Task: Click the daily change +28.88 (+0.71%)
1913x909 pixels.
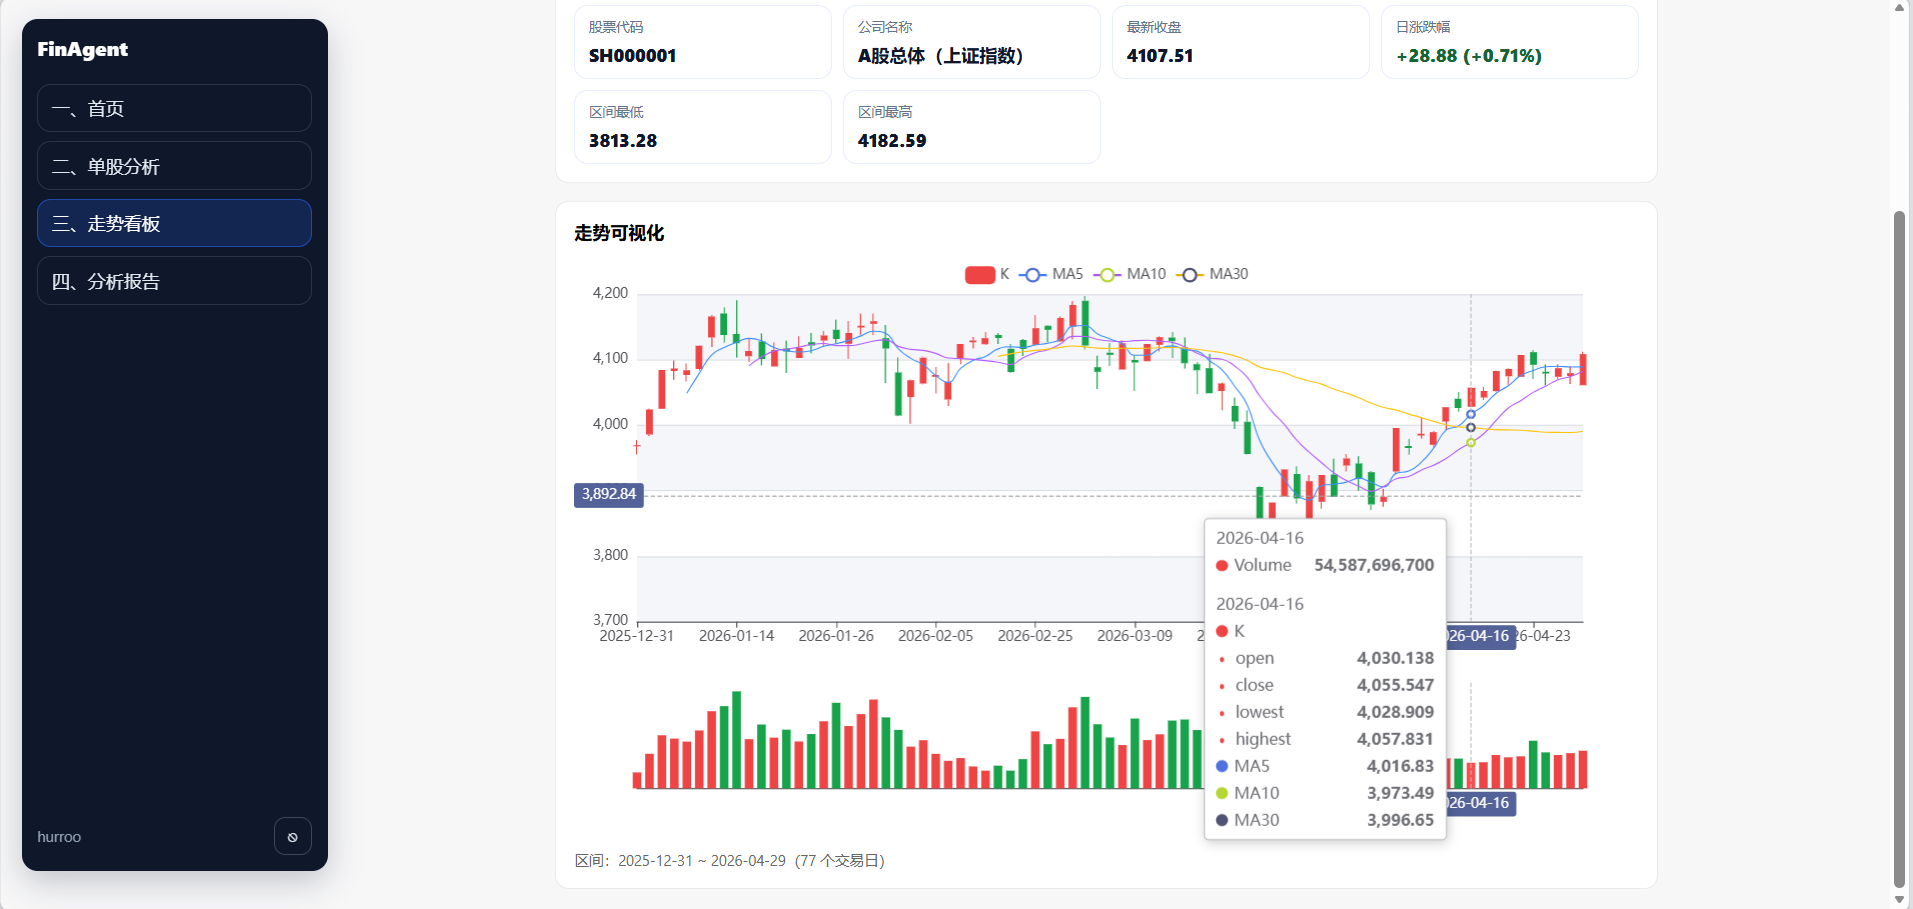Action: coord(1469,56)
